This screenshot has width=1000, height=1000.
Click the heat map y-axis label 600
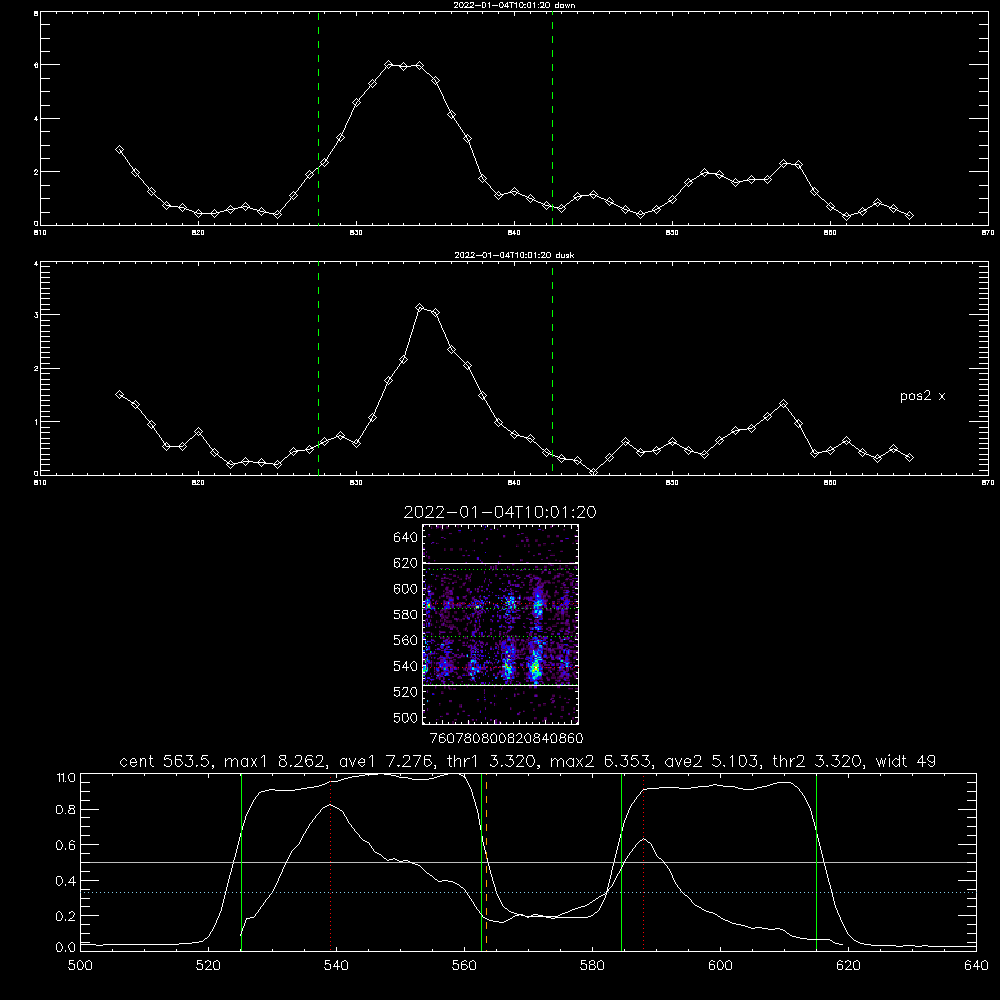(x=406, y=589)
